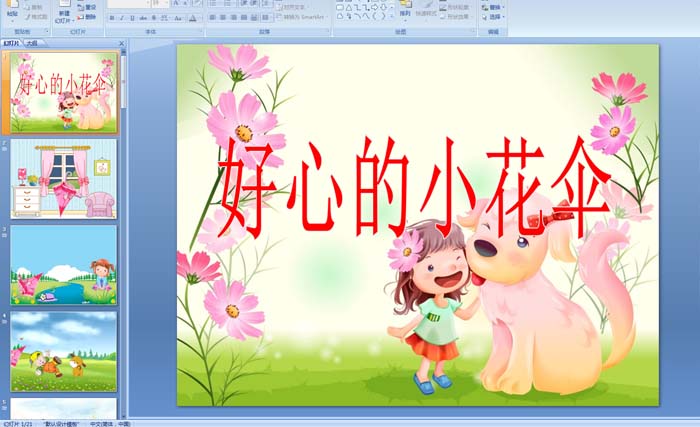This screenshot has width=700, height=427.
Task: Center-align the text
Action: pyautogui.click(x=223, y=17)
